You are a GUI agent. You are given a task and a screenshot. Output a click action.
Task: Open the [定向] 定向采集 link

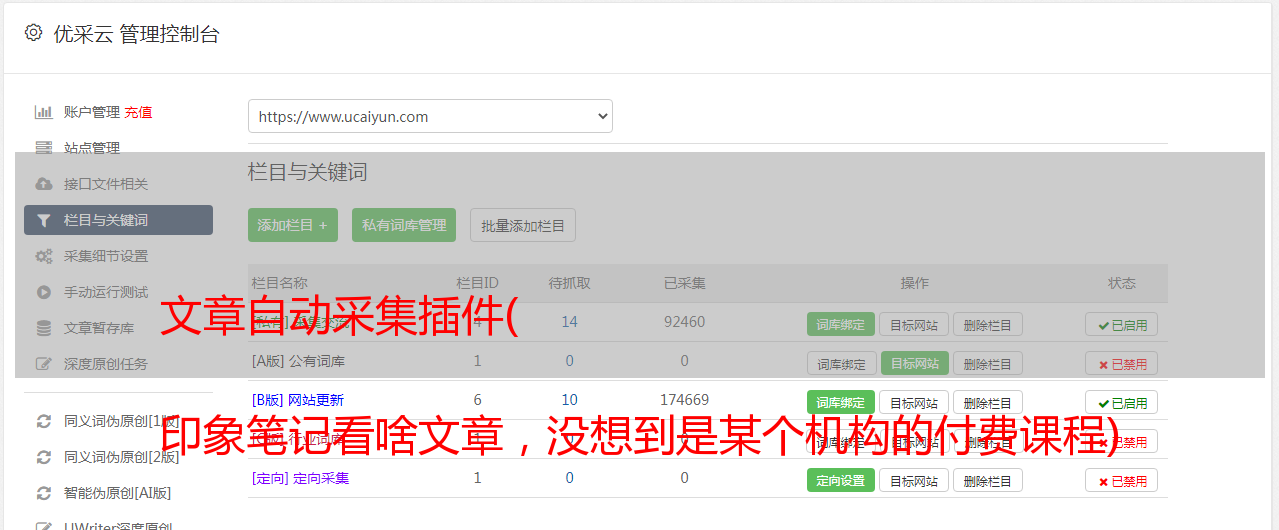[x=301, y=478]
